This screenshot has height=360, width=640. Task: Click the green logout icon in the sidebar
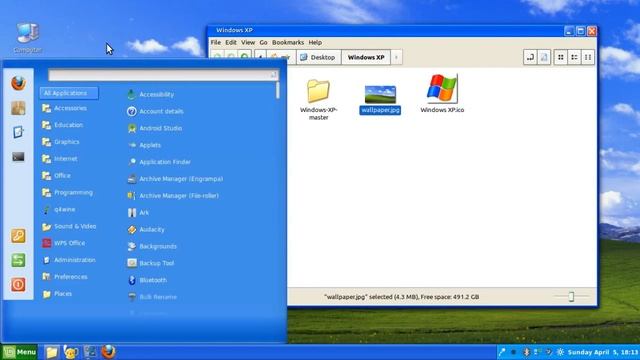click(x=18, y=260)
